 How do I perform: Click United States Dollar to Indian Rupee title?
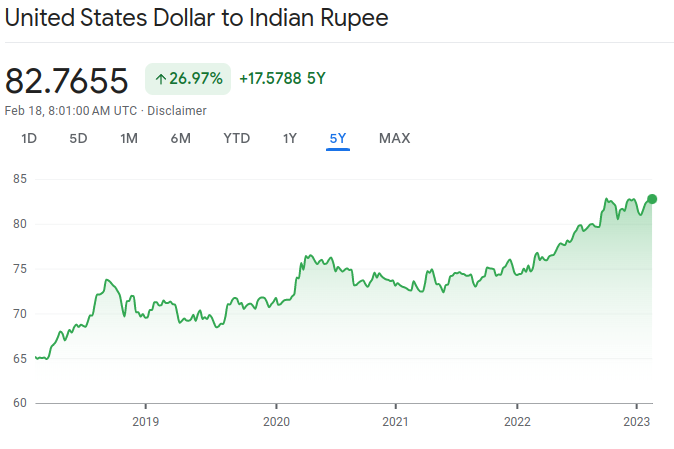197,19
